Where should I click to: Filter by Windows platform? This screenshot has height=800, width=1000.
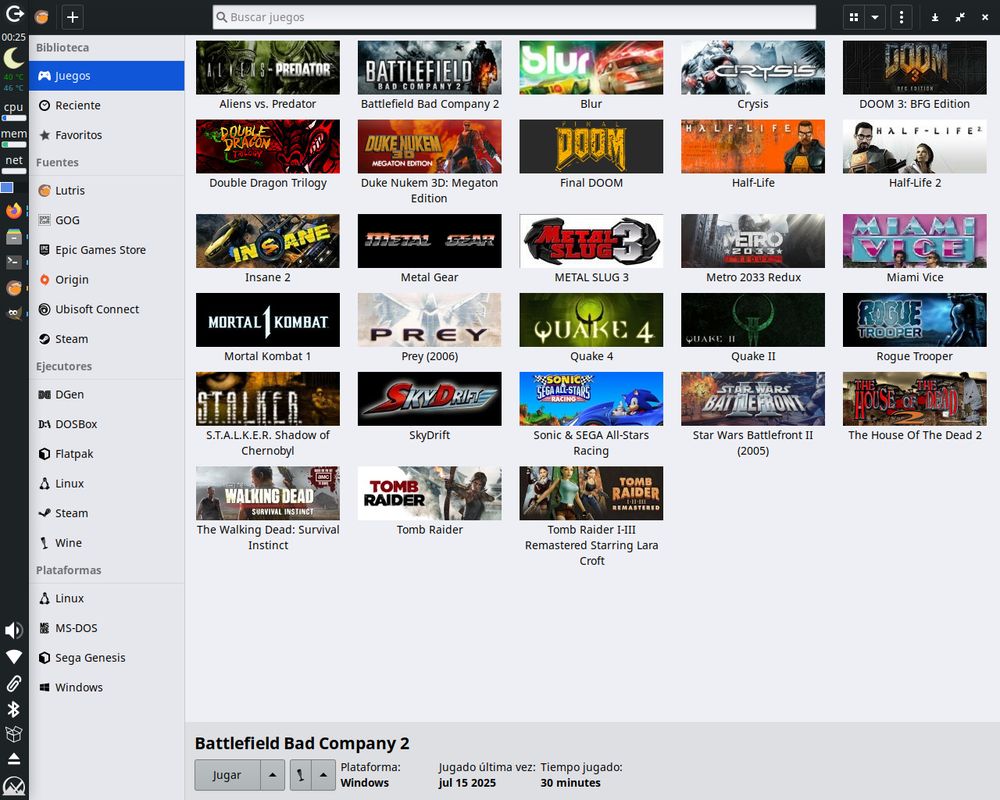pos(107,687)
